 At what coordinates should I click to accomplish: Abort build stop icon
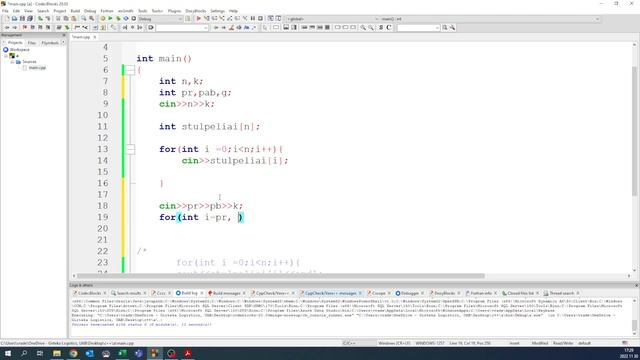(x=133, y=19)
